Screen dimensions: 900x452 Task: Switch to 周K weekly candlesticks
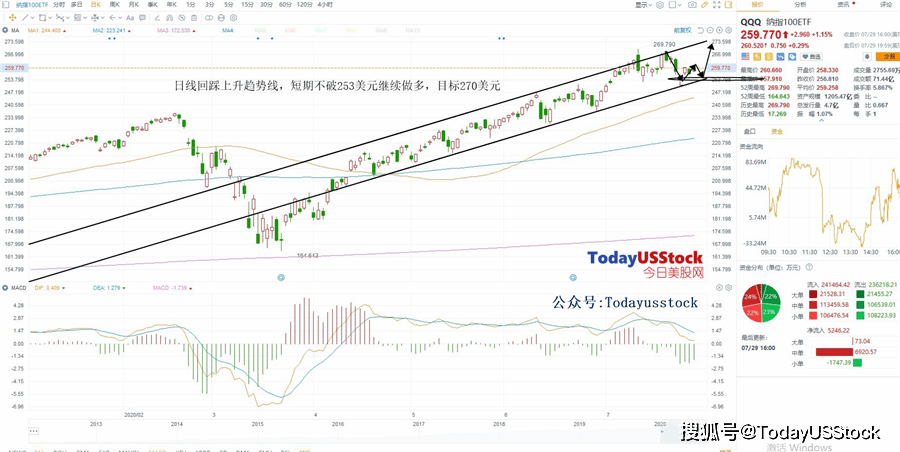(115, 4)
